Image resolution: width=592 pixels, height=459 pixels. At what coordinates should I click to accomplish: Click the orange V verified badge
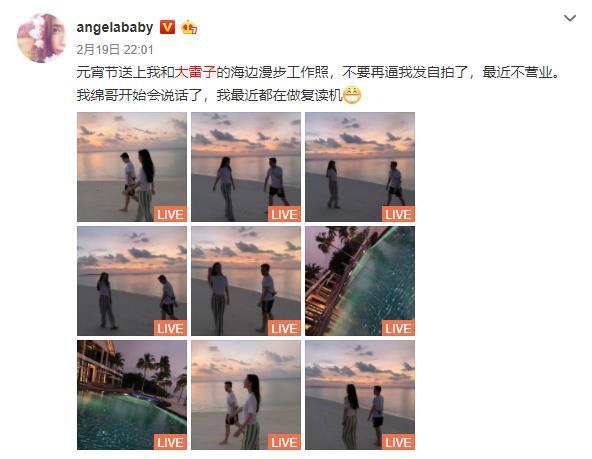click(167, 27)
